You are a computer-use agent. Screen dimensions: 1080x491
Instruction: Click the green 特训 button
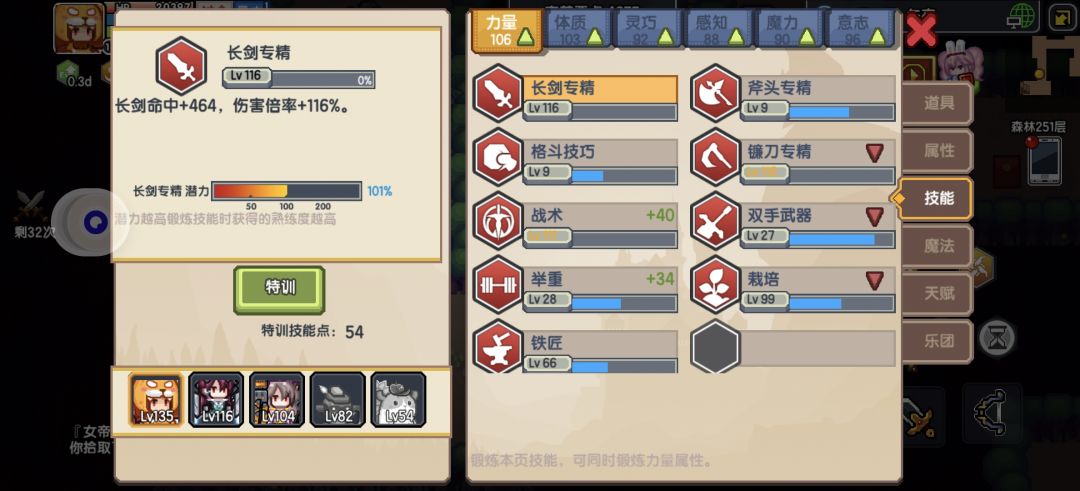pos(279,290)
